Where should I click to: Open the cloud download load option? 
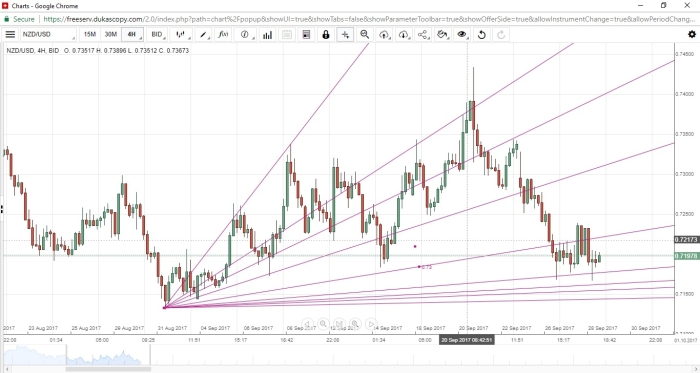[x=404, y=35]
